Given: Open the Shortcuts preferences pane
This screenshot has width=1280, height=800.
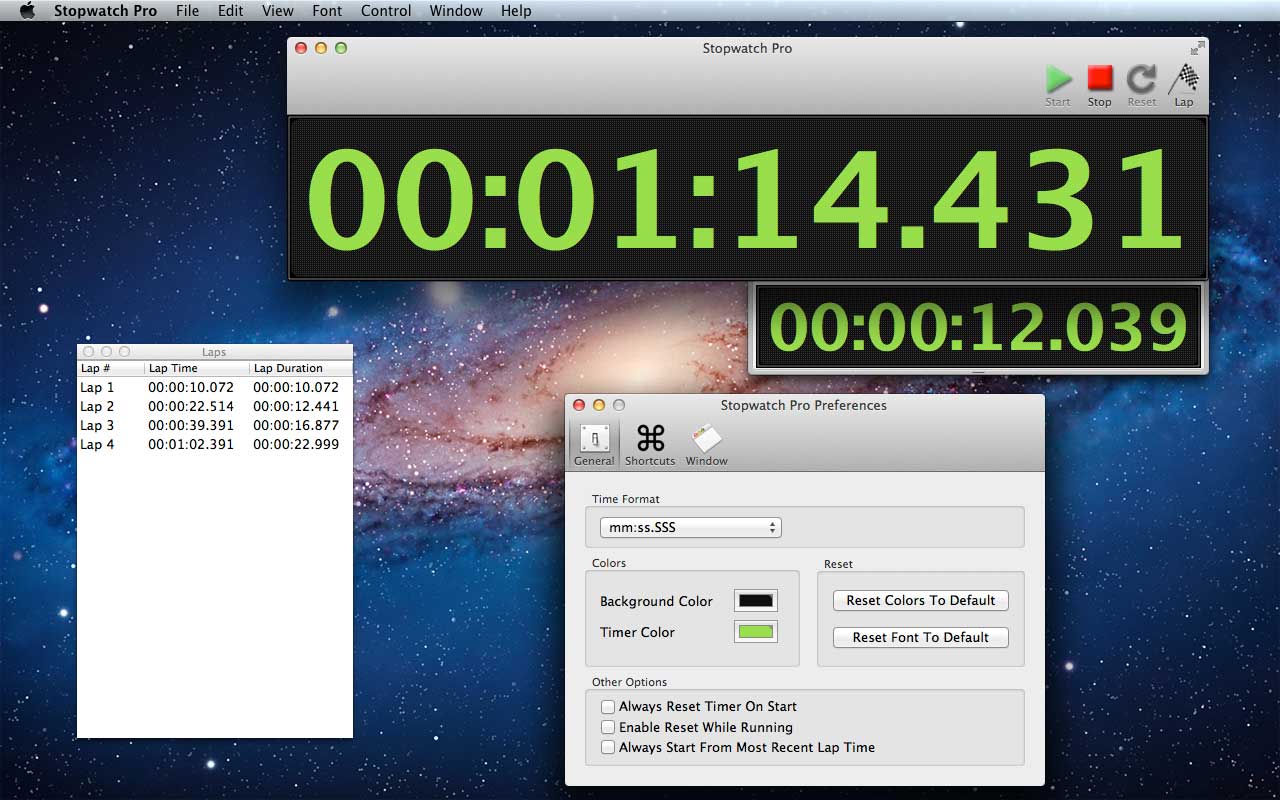Looking at the screenshot, I should [650, 442].
